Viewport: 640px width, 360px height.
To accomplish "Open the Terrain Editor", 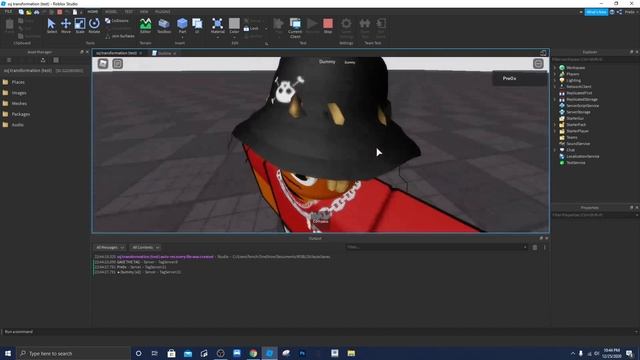I will pyautogui.click(x=145, y=25).
